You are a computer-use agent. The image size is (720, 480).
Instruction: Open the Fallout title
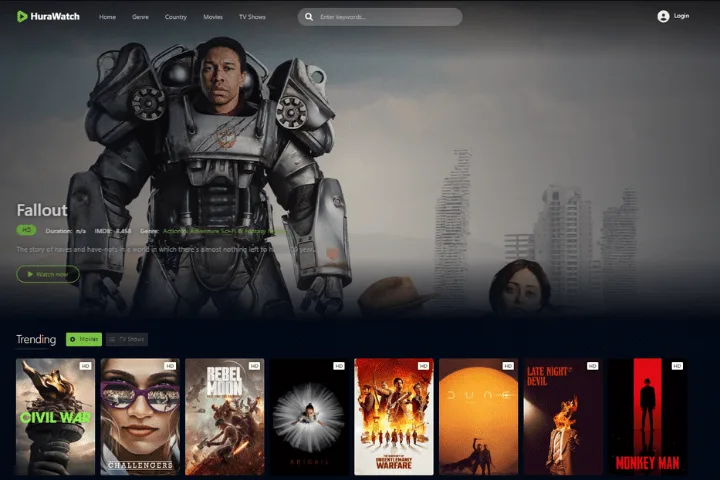[42, 210]
